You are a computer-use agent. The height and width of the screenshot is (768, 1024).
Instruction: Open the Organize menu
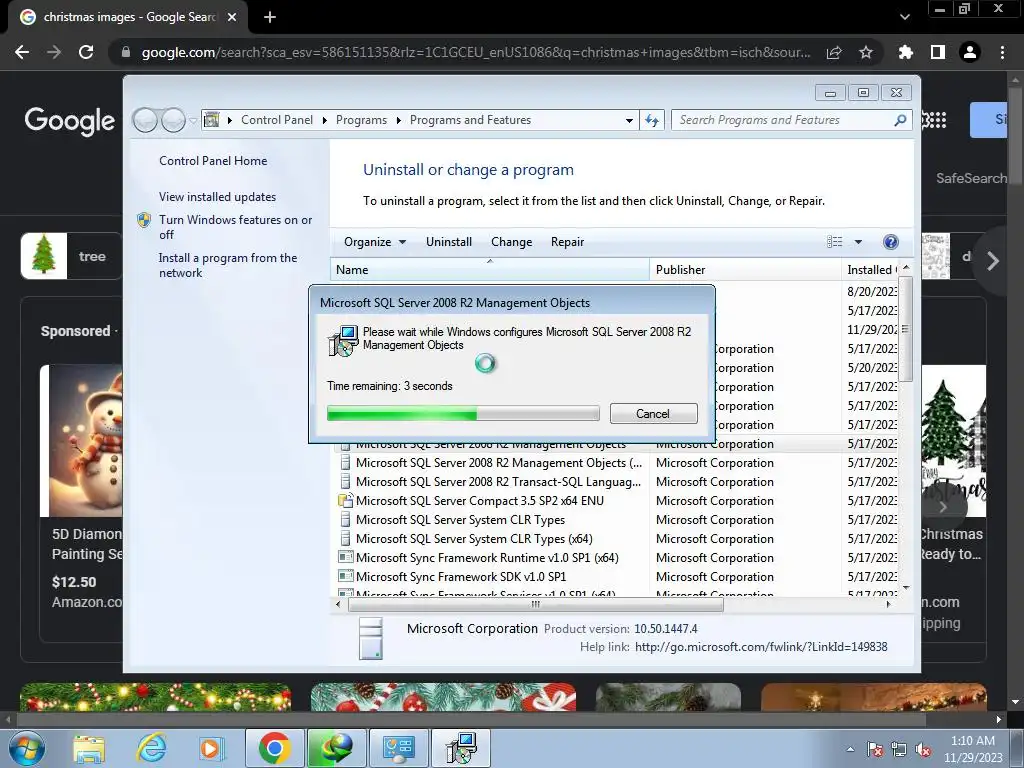click(375, 242)
